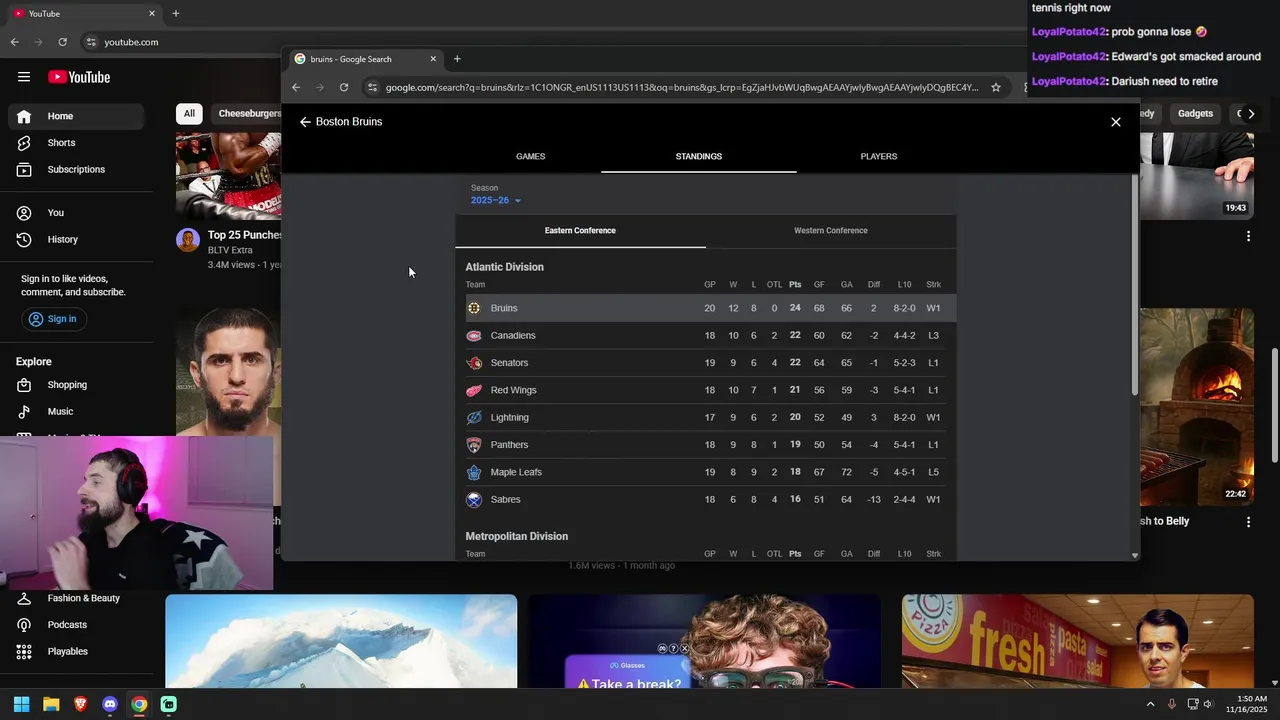Open the brick oven fire video thumbnail

(1196, 406)
